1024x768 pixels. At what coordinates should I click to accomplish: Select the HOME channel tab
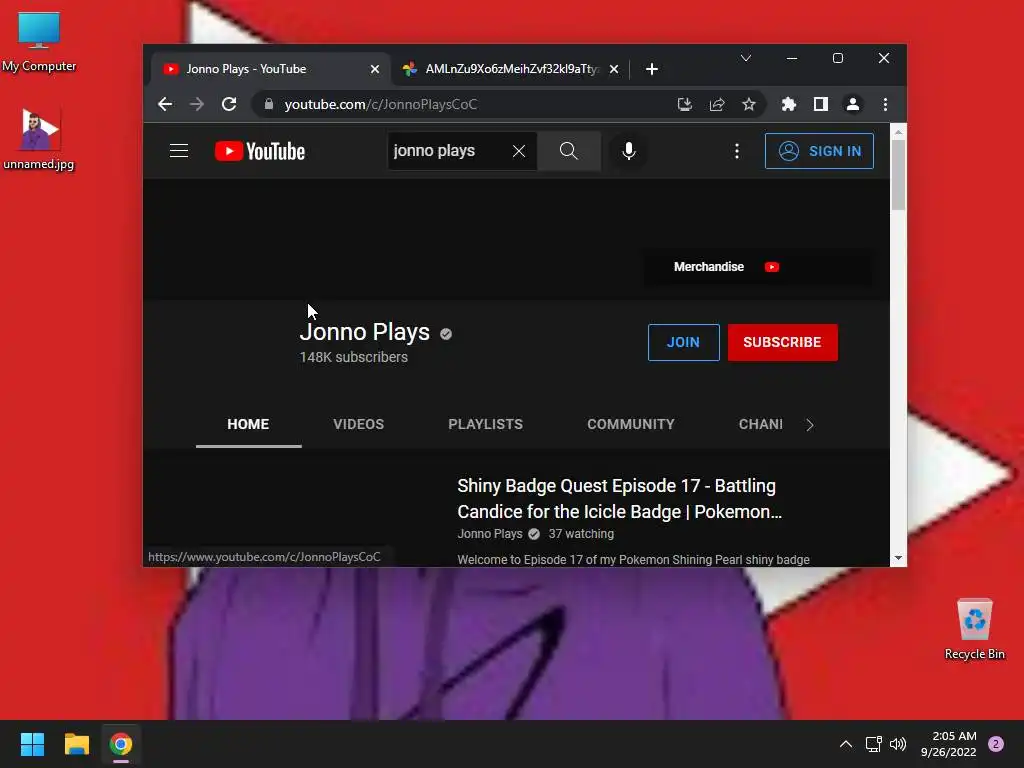tap(248, 424)
